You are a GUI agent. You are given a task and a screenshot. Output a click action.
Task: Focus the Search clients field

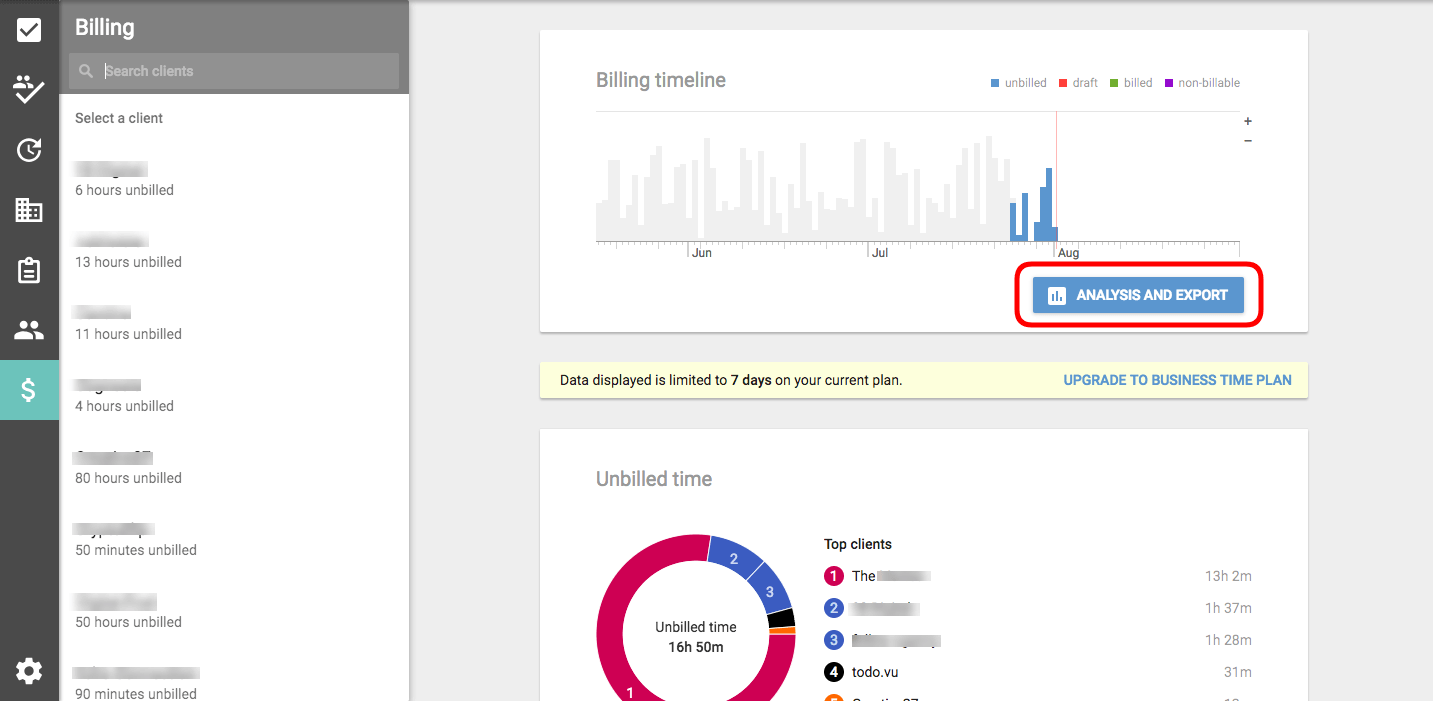click(234, 71)
